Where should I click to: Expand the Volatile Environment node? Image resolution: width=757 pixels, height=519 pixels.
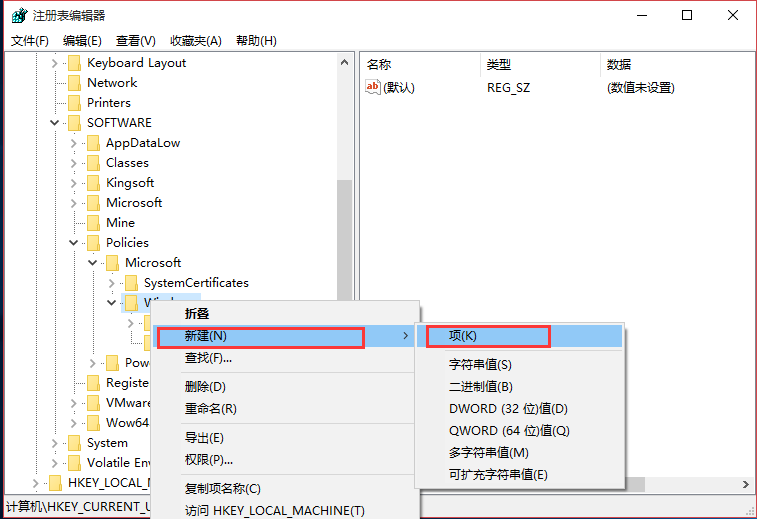click(x=55, y=463)
